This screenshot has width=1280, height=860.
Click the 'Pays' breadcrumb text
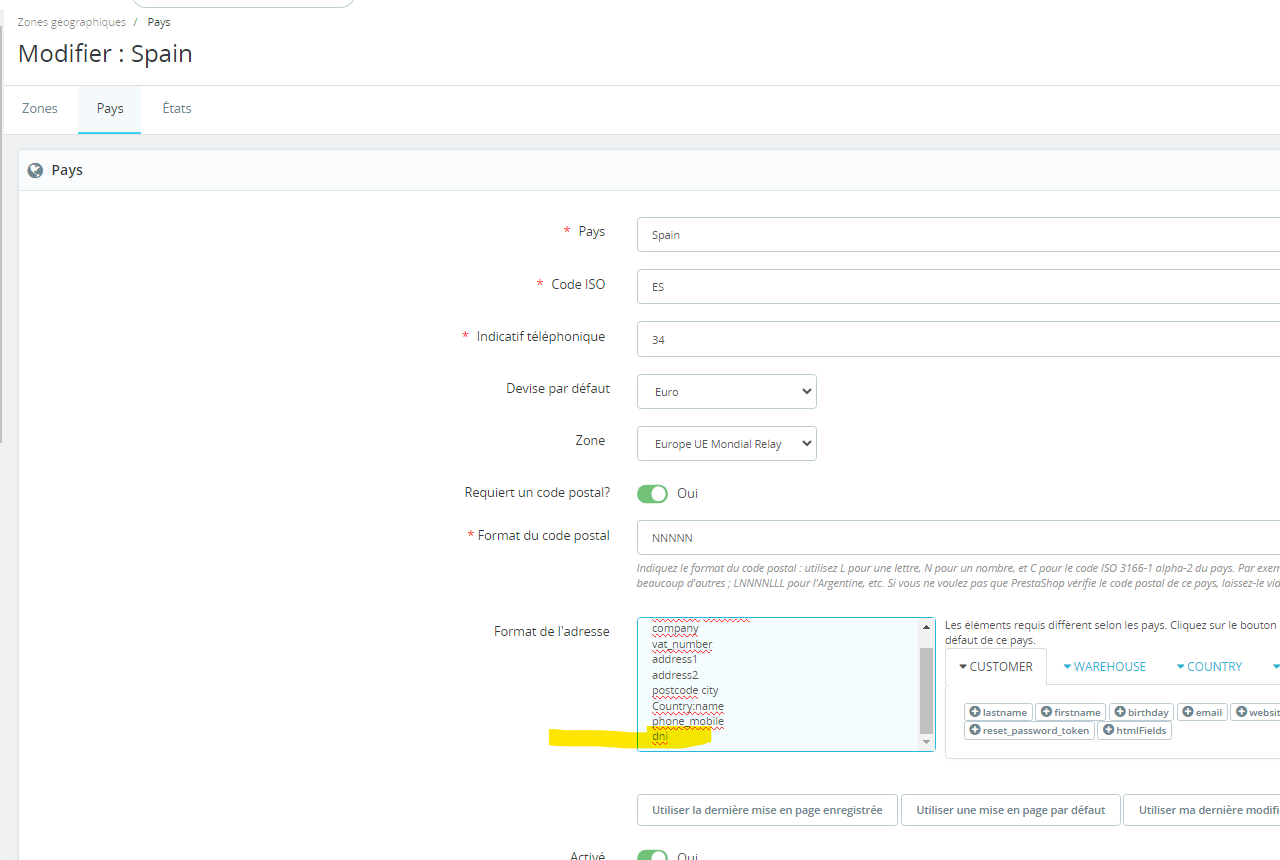click(159, 22)
